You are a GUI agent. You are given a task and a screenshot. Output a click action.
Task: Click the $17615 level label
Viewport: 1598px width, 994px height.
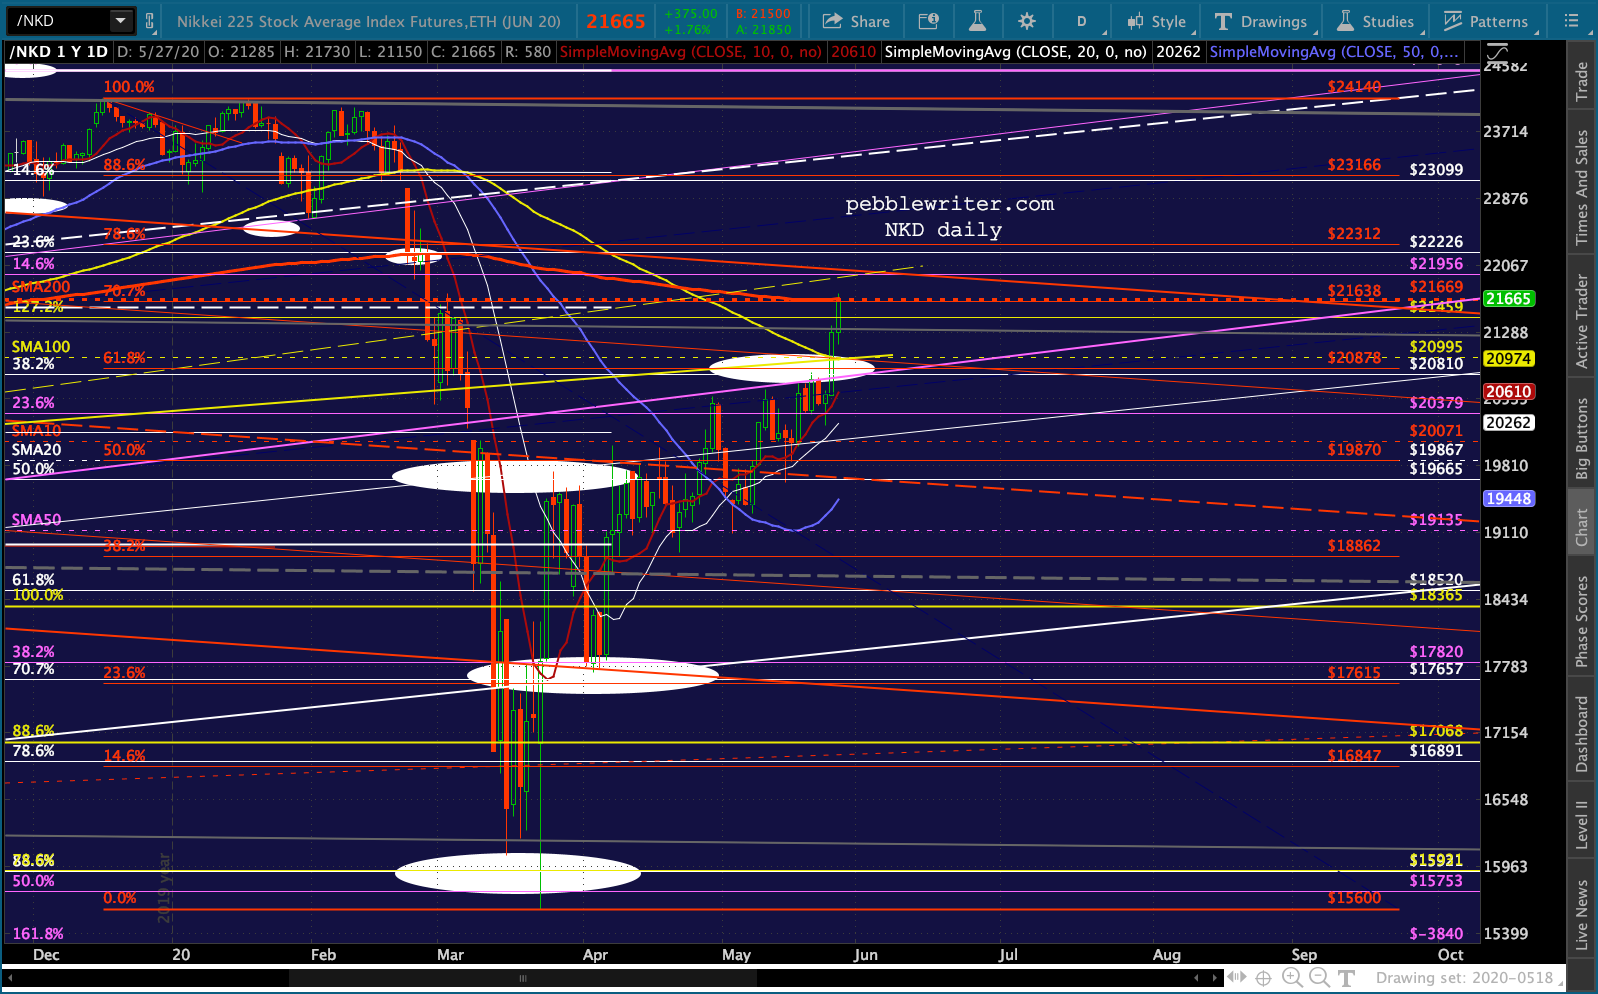click(1354, 673)
